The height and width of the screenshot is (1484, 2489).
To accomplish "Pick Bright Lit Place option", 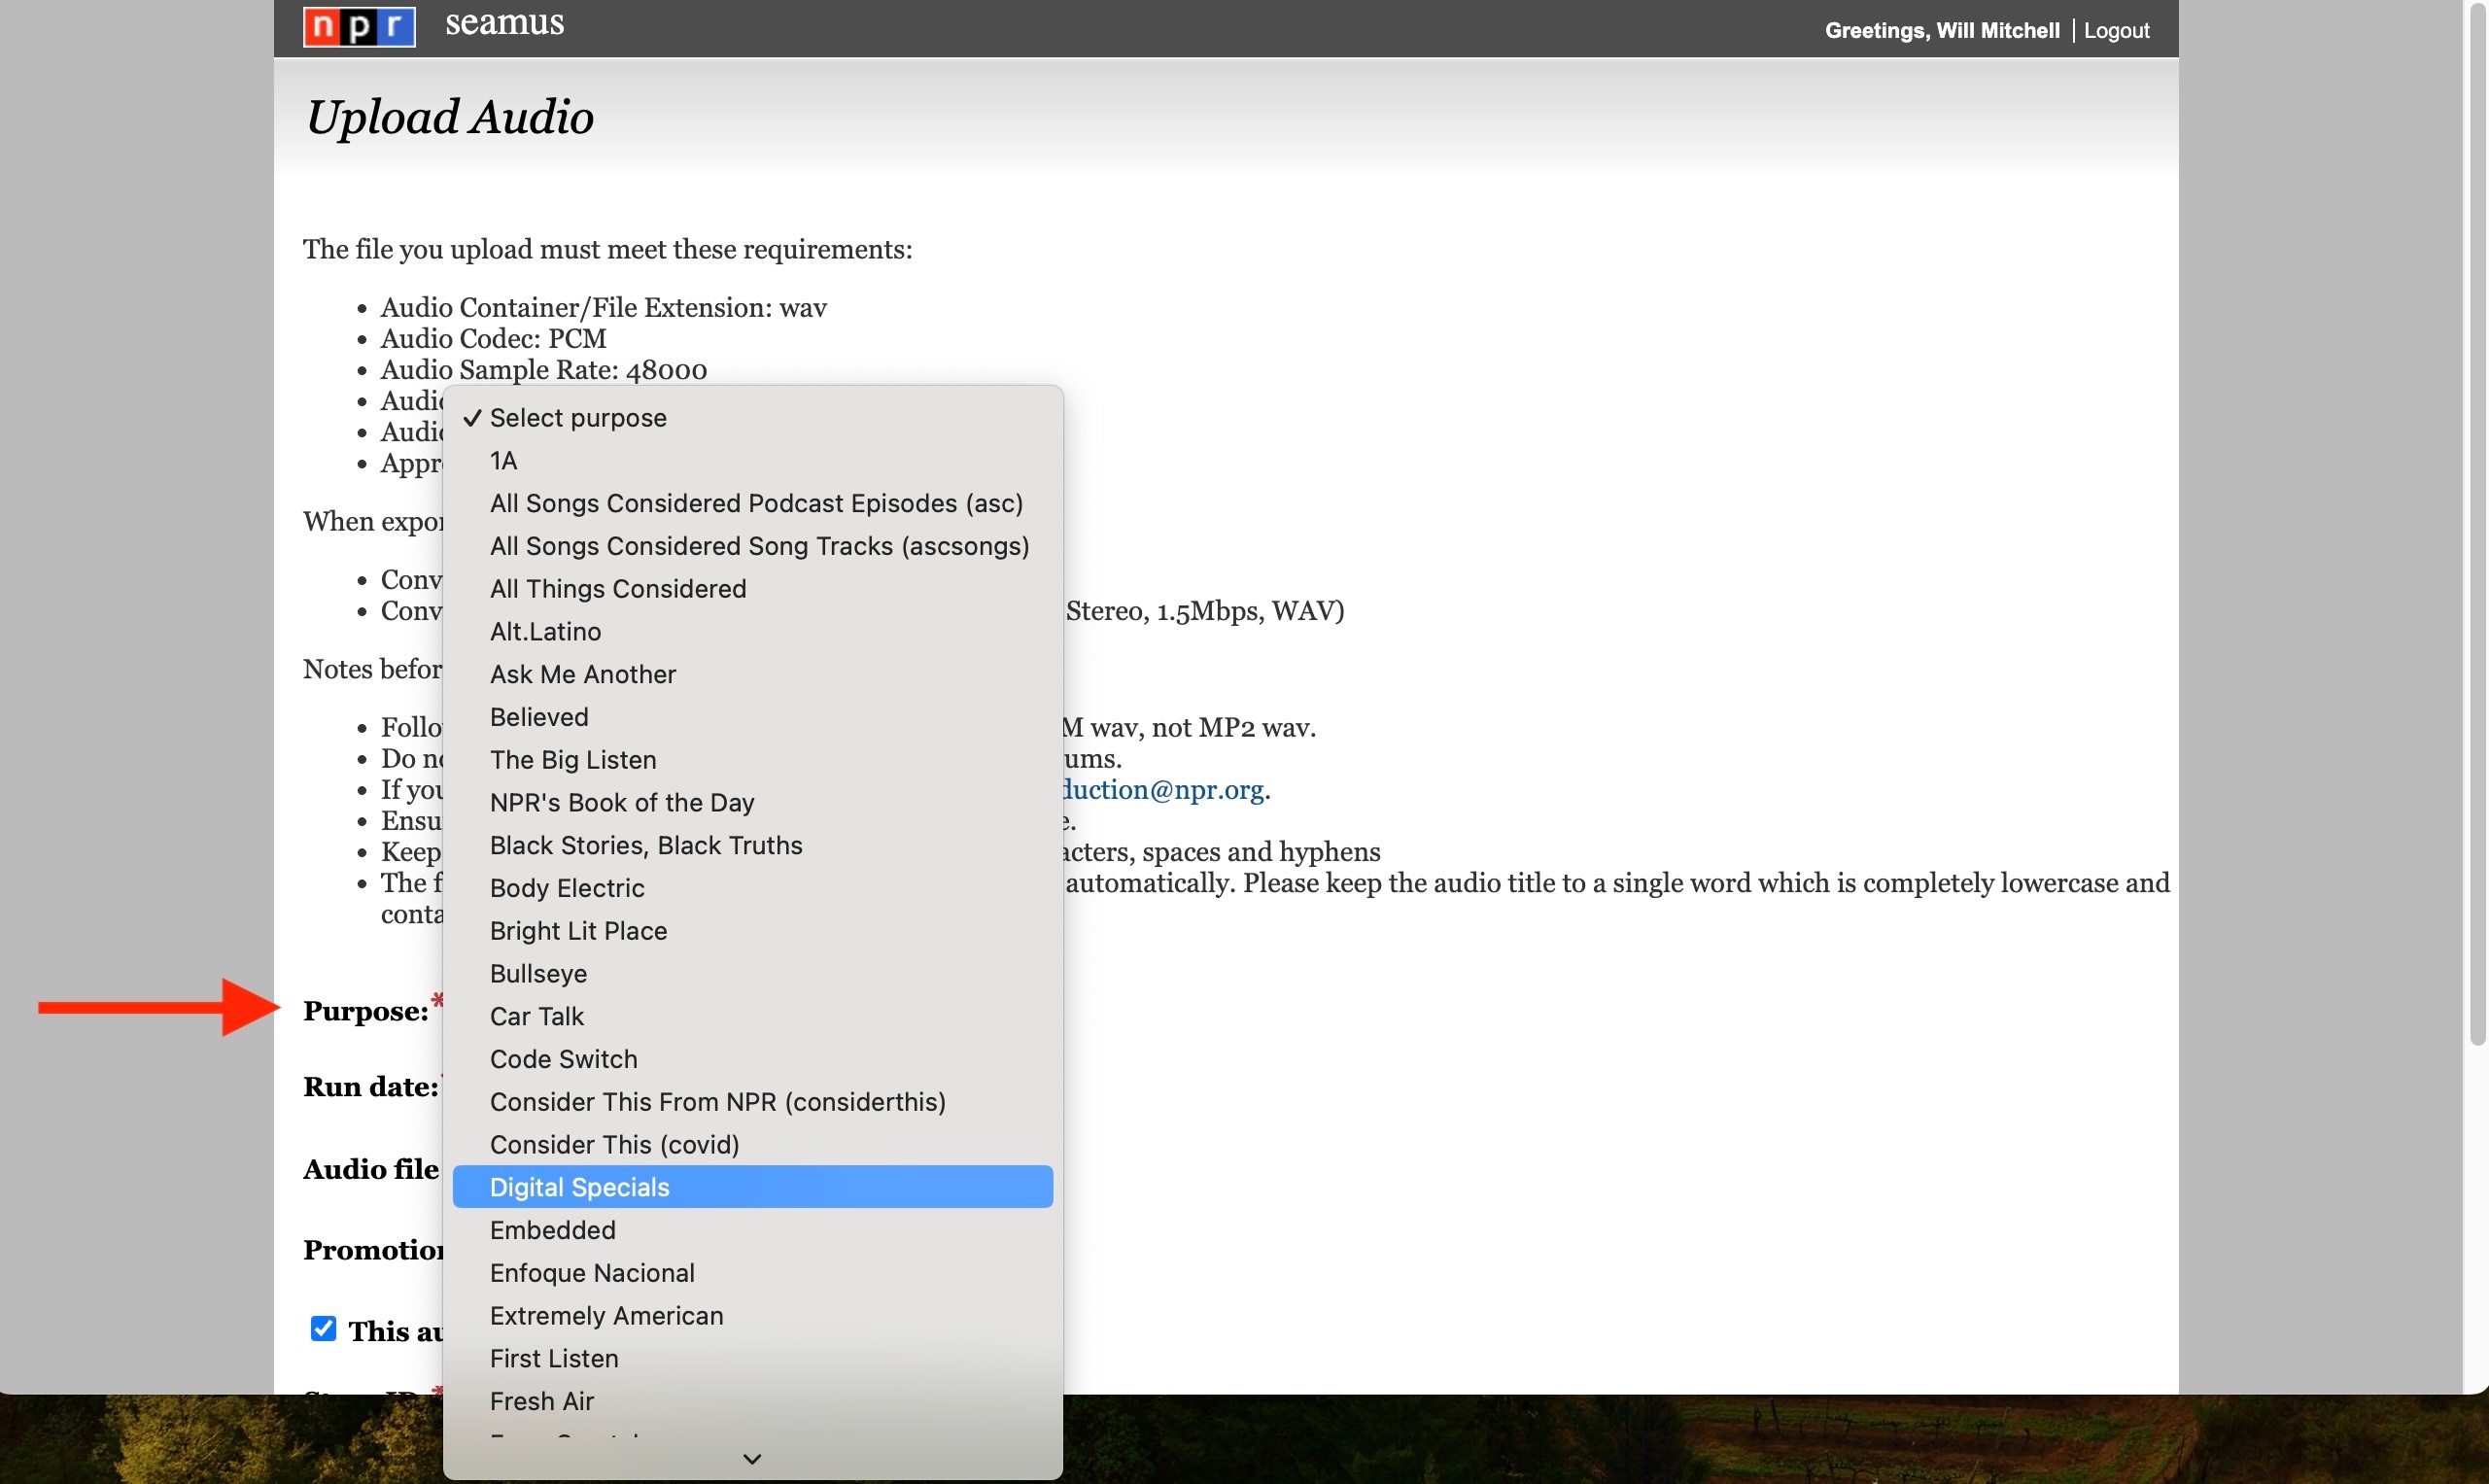I will tap(752, 931).
